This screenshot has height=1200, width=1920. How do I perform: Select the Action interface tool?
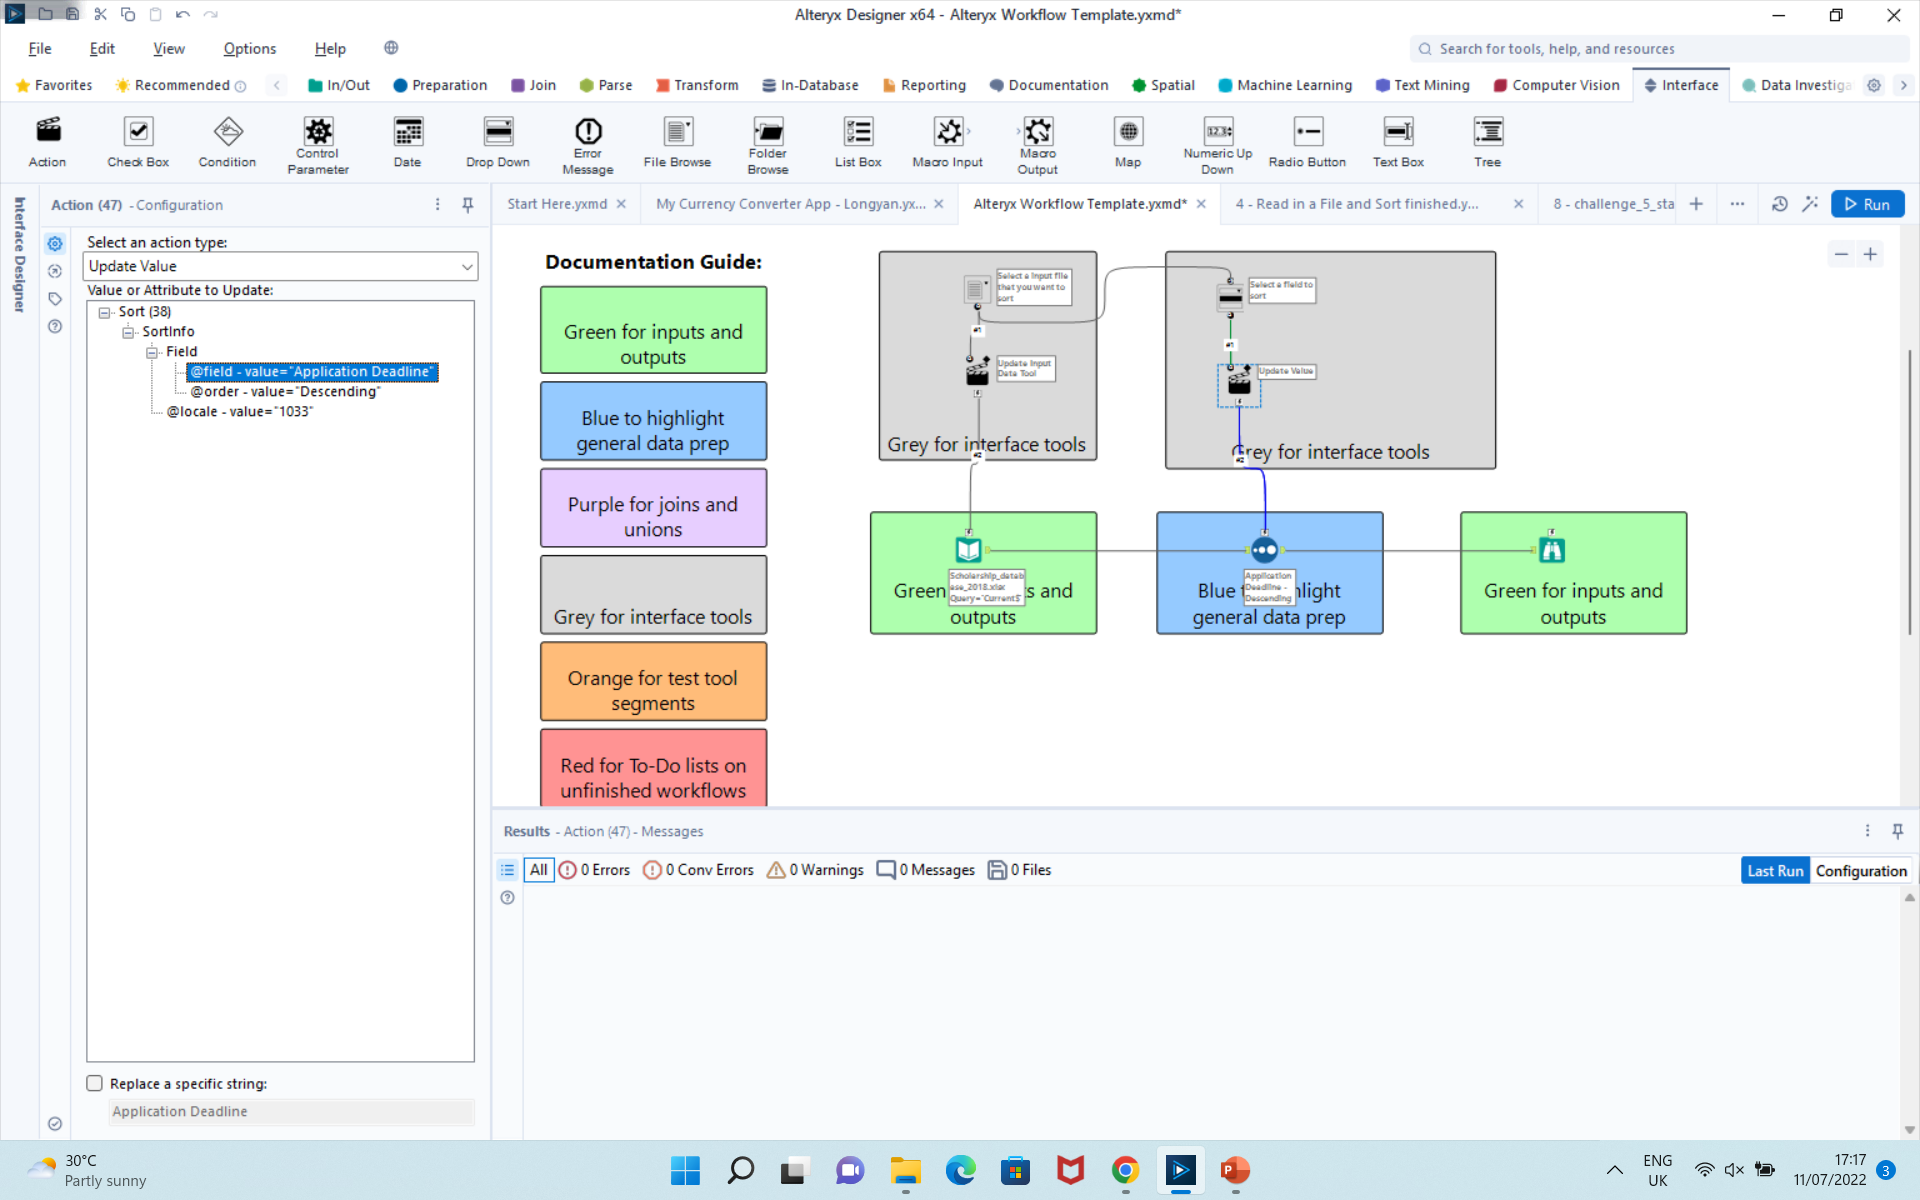[x=47, y=143]
